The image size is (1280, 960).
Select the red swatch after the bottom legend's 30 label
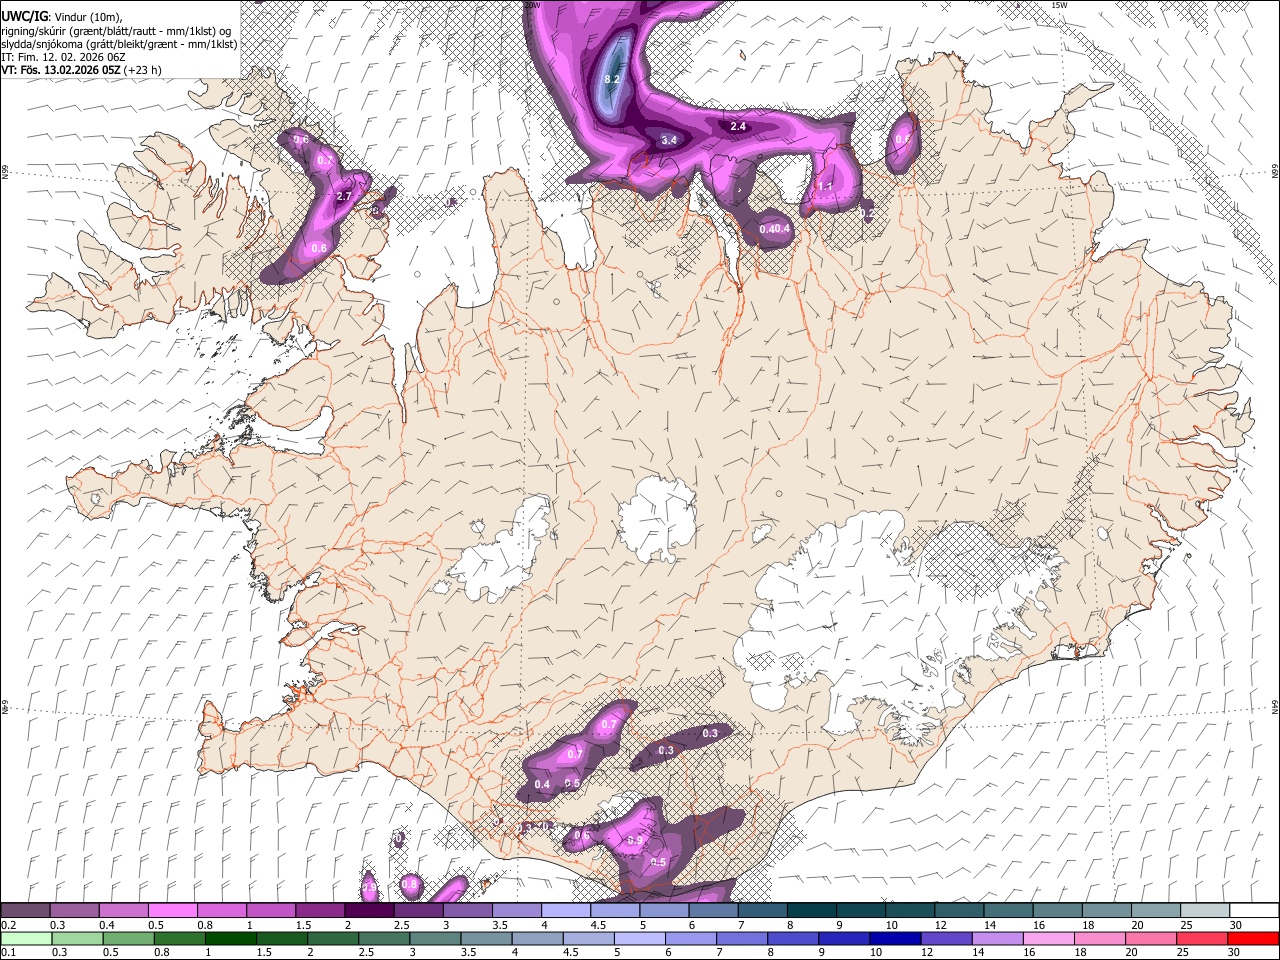(x=1253, y=939)
